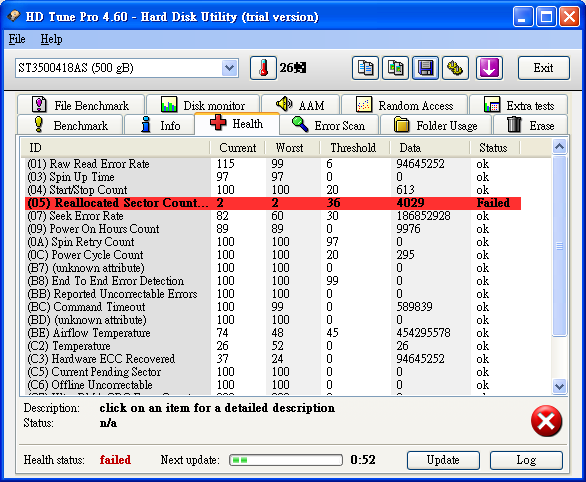Select the (C6) Offline Uncorrectable row
Image resolution: width=586 pixels, height=482 pixels.
(x=273, y=385)
